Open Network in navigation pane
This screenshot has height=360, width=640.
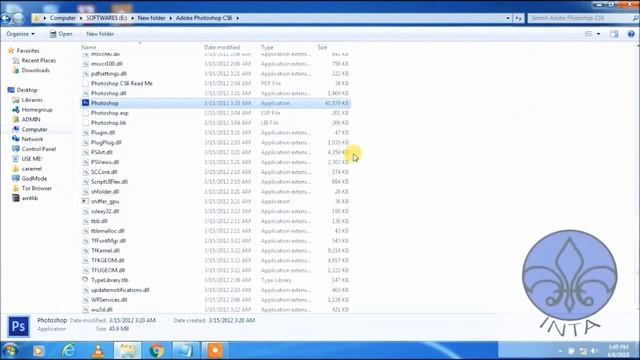click(32, 139)
